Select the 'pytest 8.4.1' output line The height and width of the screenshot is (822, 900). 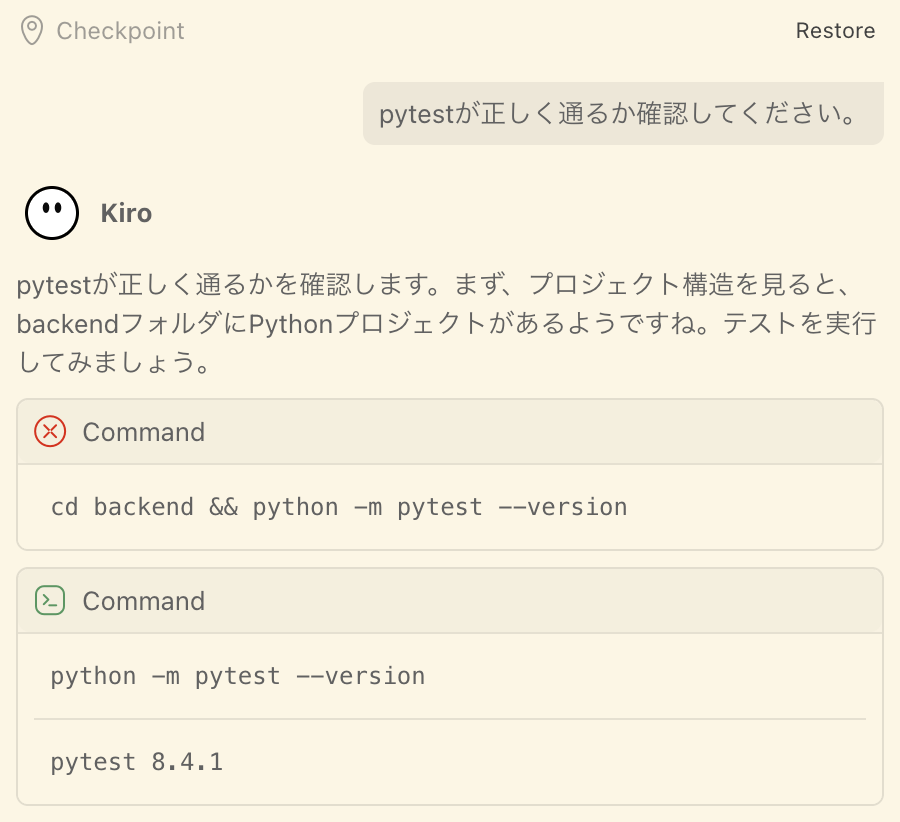pos(137,762)
